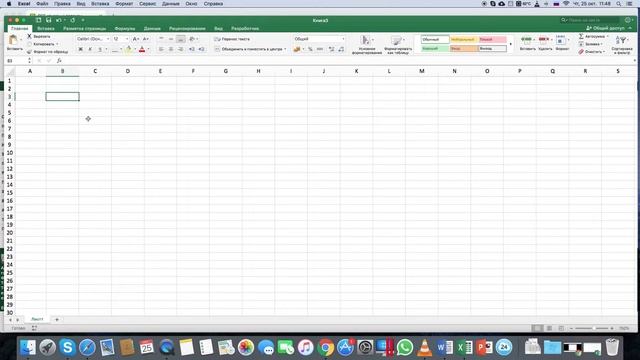Open Google Chrome from the Dock
Viewport: 640px width, 360px height.
pyautogui.click(x=326, y=348)
